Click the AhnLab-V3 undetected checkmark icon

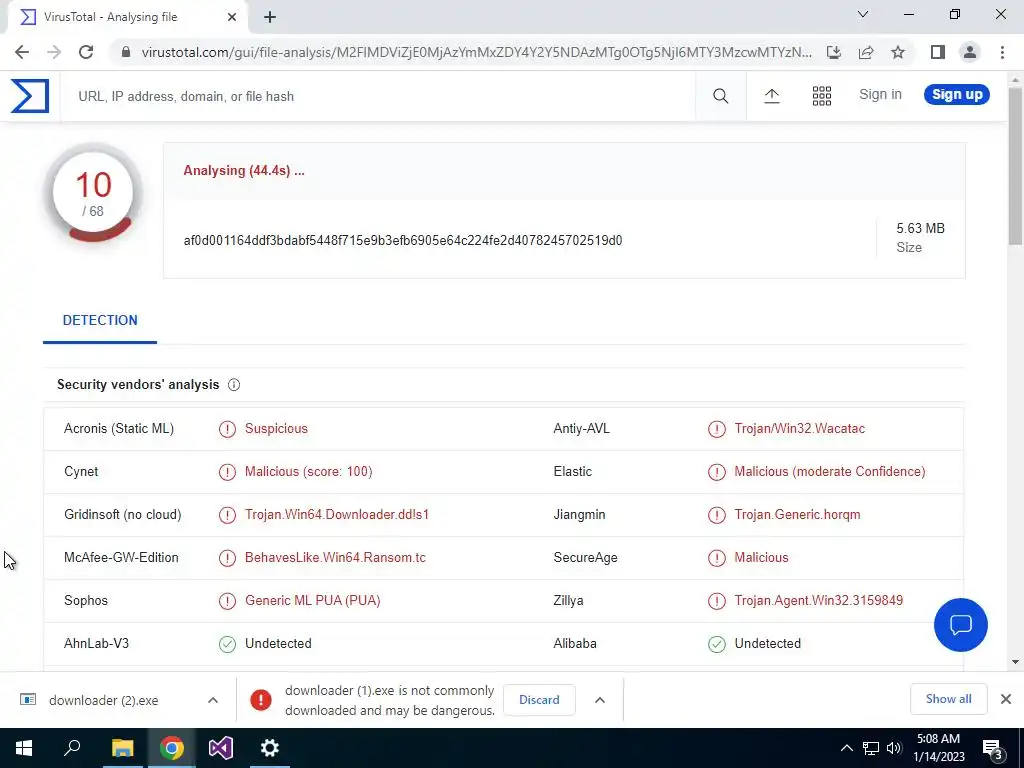[x=227, y=644]
